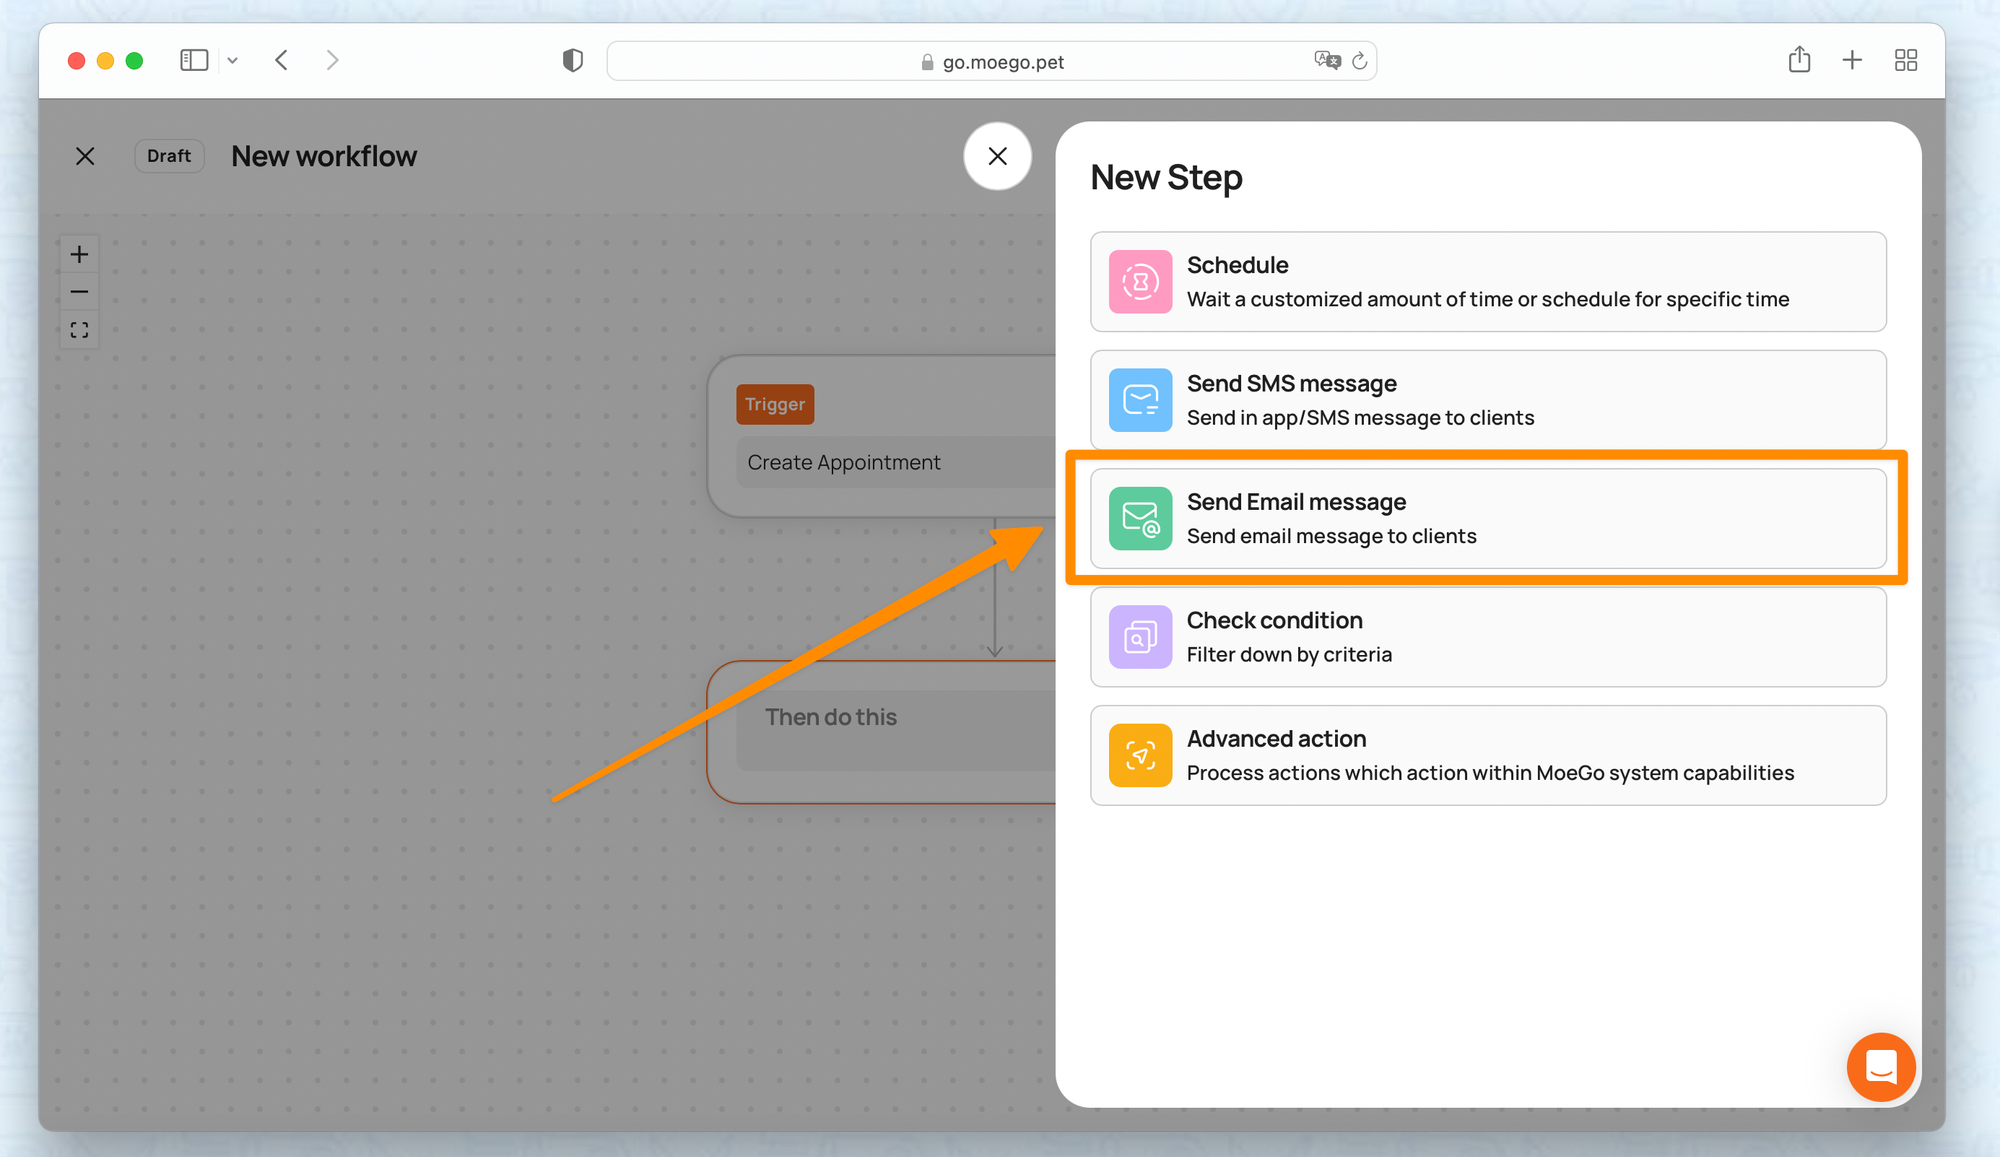
Task: Reload the page in browser
Action: 1359,61
